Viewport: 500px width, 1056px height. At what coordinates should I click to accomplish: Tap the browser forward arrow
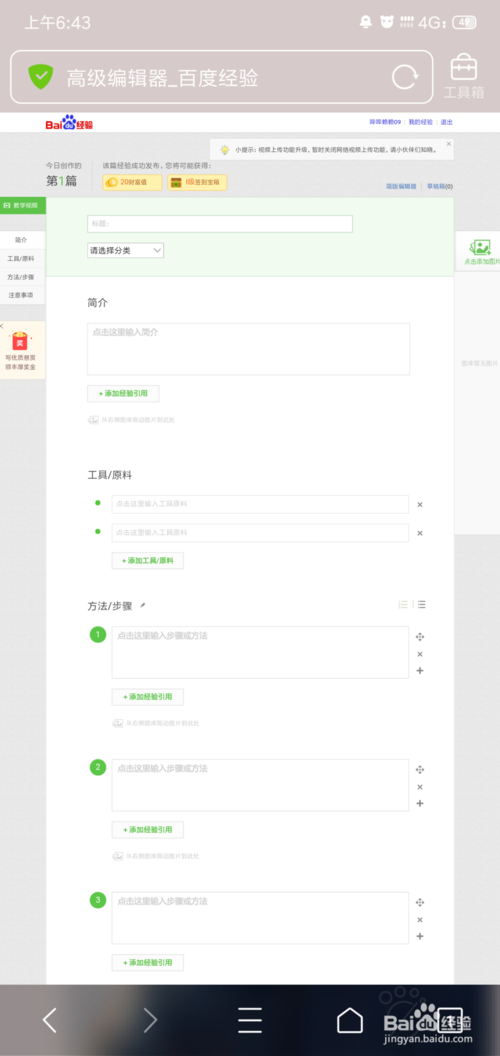pyautogui.click(x=150, y=1020)
